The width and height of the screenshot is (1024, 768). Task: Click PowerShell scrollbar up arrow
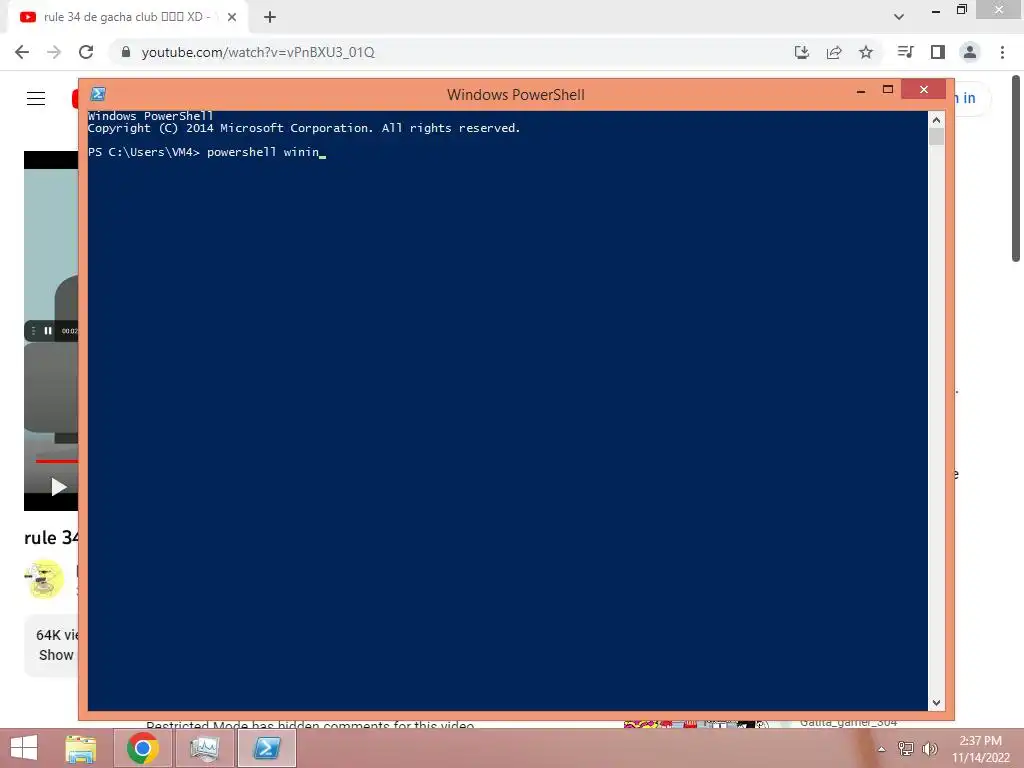(936, 120)
